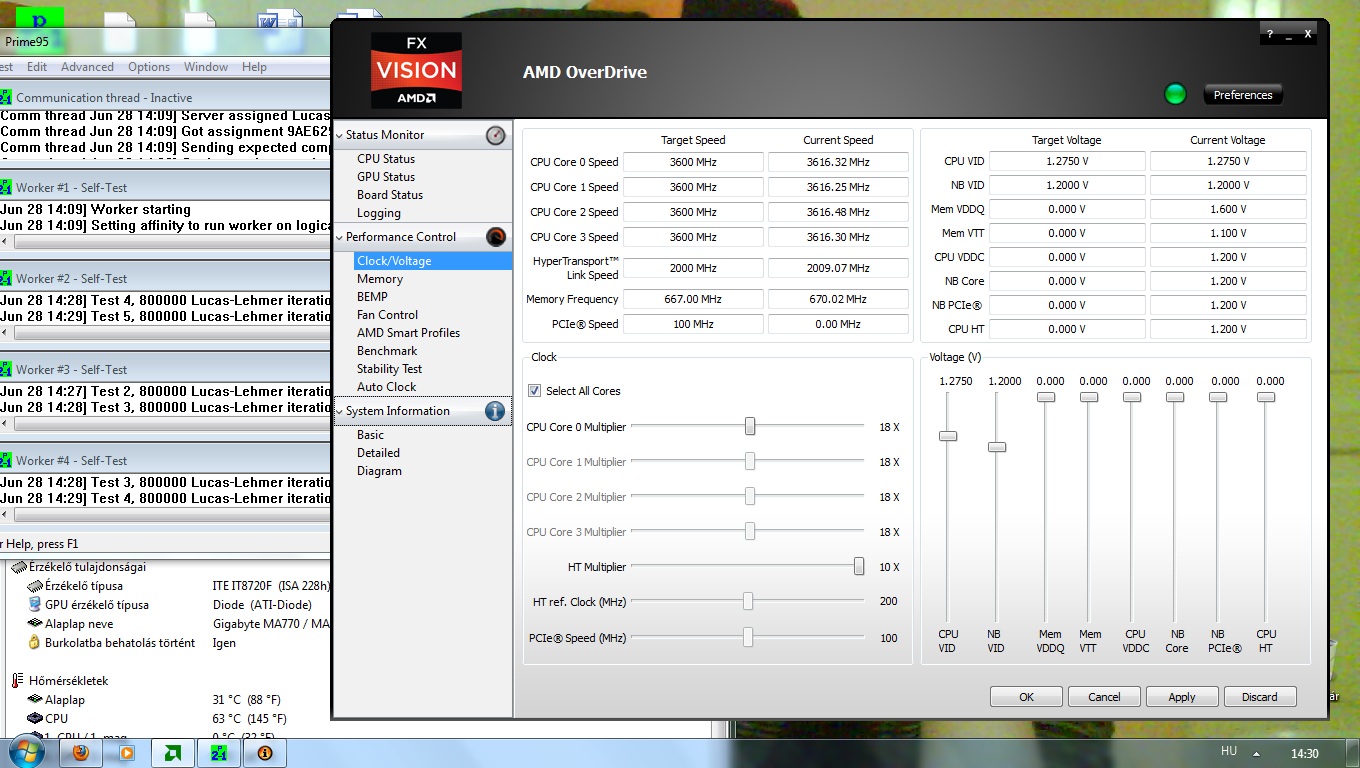This screenshot has width=1360, height=768.
Task: Open Firefox from the taskbar
Action: click(x=82, y=752)
